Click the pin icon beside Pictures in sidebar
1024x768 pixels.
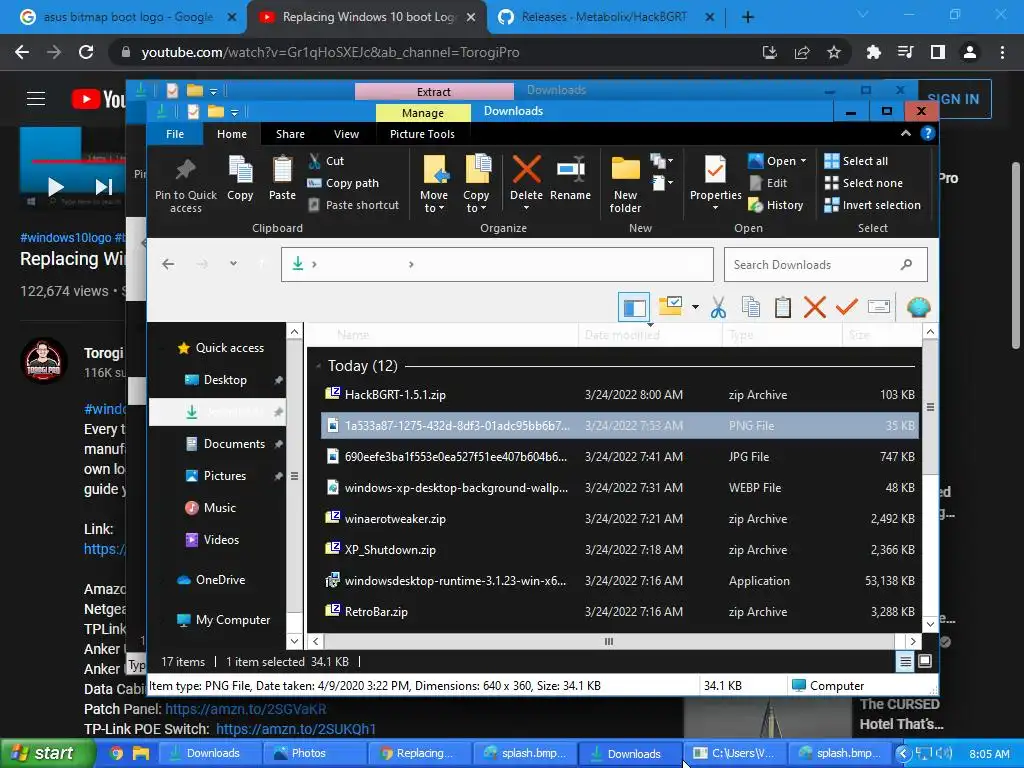[x=278, y=475]
